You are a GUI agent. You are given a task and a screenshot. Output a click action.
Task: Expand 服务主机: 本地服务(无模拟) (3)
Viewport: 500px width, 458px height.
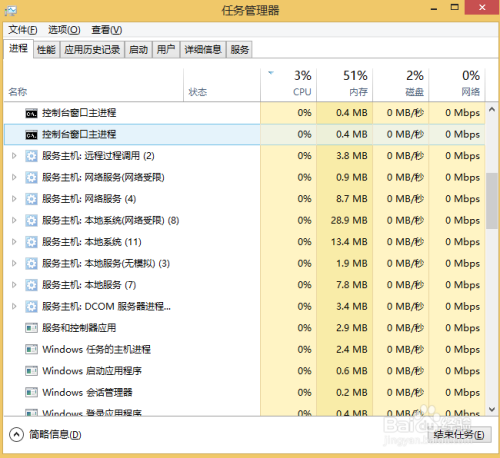[14, 263]
